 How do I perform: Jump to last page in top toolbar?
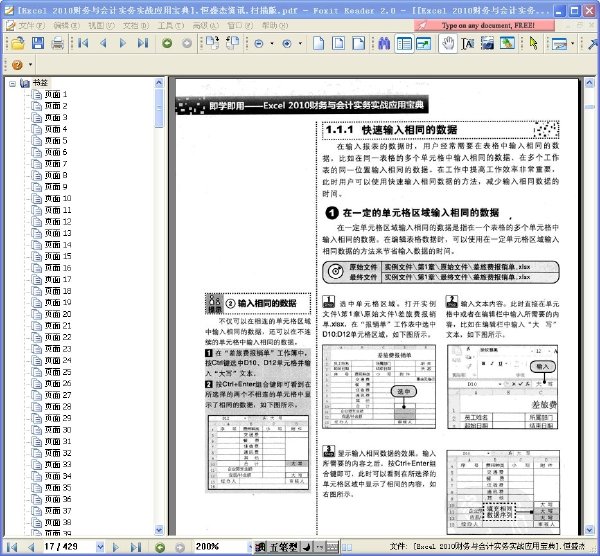point(143,43)
